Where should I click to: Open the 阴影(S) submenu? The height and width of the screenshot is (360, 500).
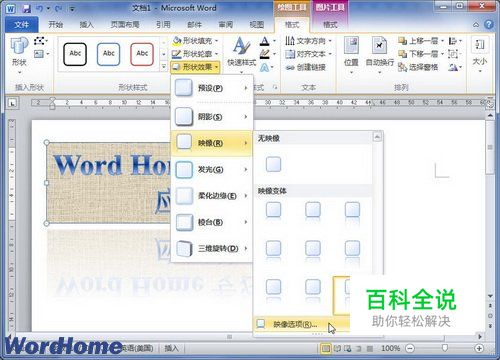click(212, 117)
